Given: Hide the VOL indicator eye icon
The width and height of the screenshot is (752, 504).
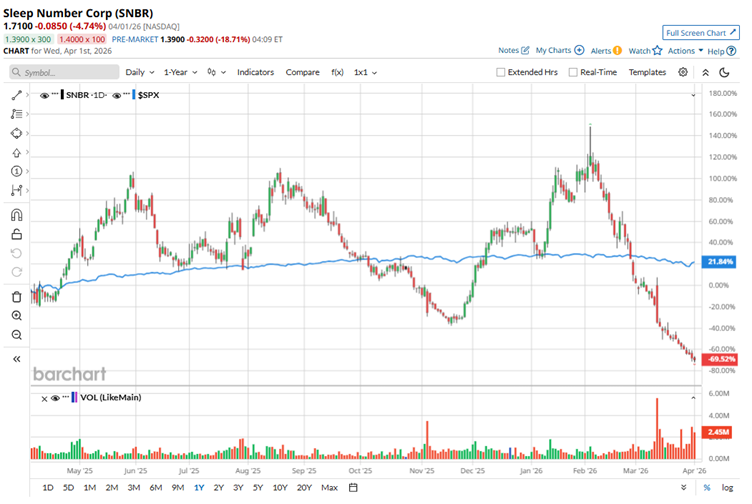Looking at the screenshot, I should click(x=55, y=398).
